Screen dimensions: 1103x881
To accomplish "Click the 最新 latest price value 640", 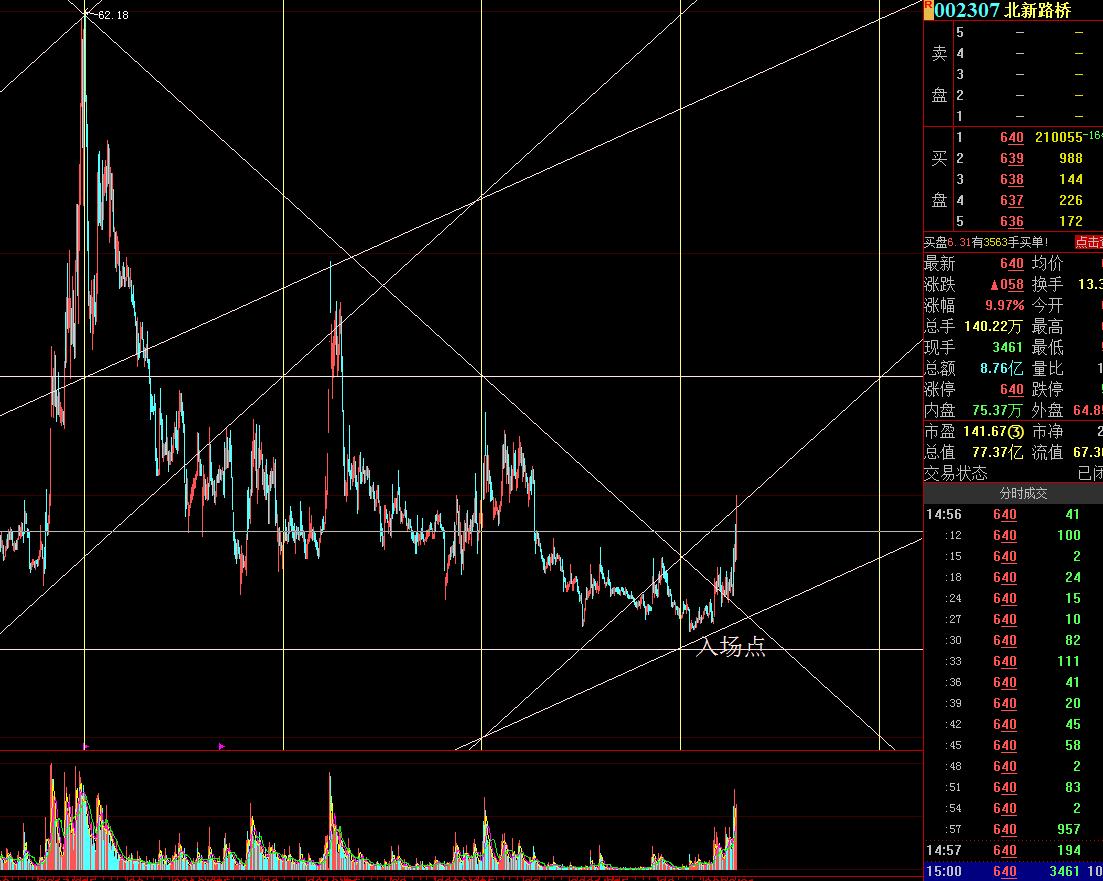I will (x=1012, y=263).
